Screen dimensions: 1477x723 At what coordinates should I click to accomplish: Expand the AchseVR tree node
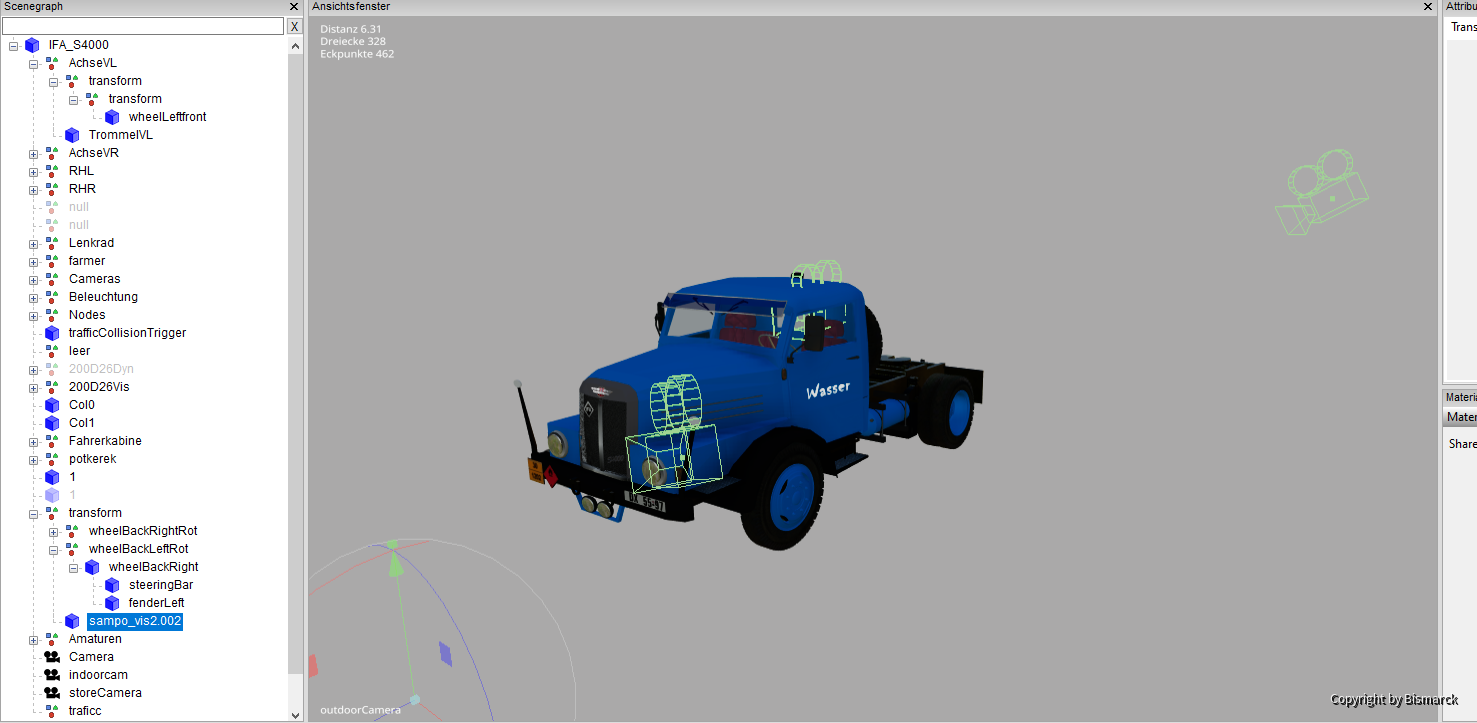34,153
